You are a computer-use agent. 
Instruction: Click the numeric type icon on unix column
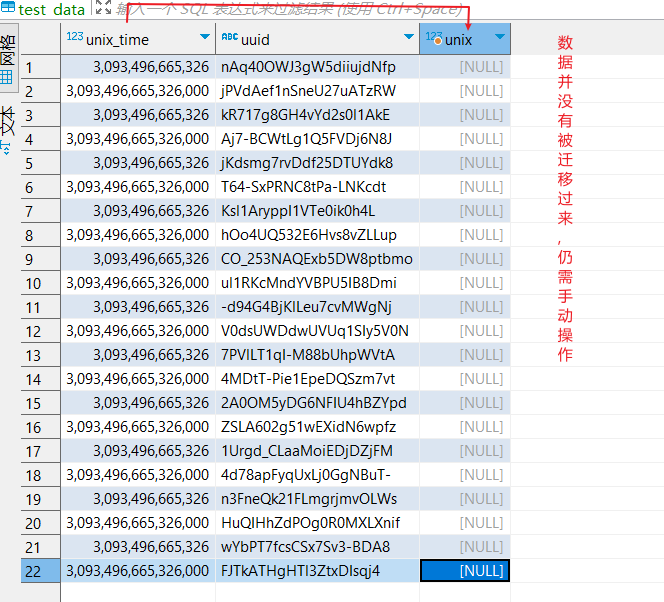(x=434, y=38)
